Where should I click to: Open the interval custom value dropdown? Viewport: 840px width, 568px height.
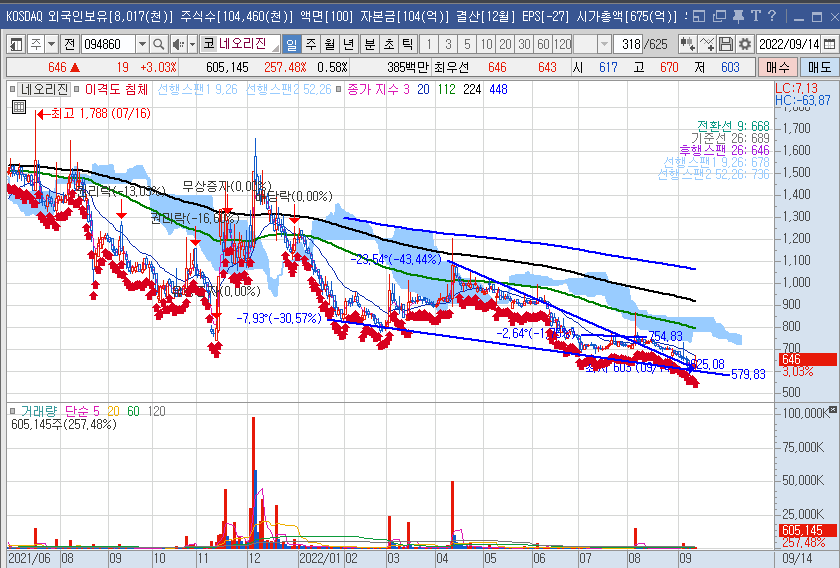604,44
